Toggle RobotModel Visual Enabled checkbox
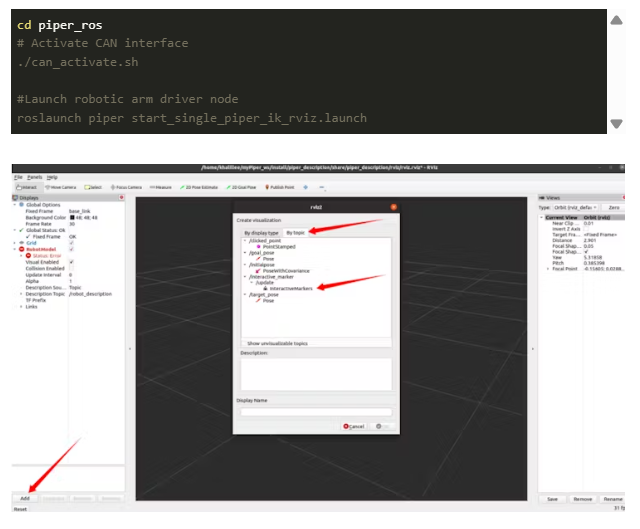This screenshot has height=529, width=640. point(71,261)
